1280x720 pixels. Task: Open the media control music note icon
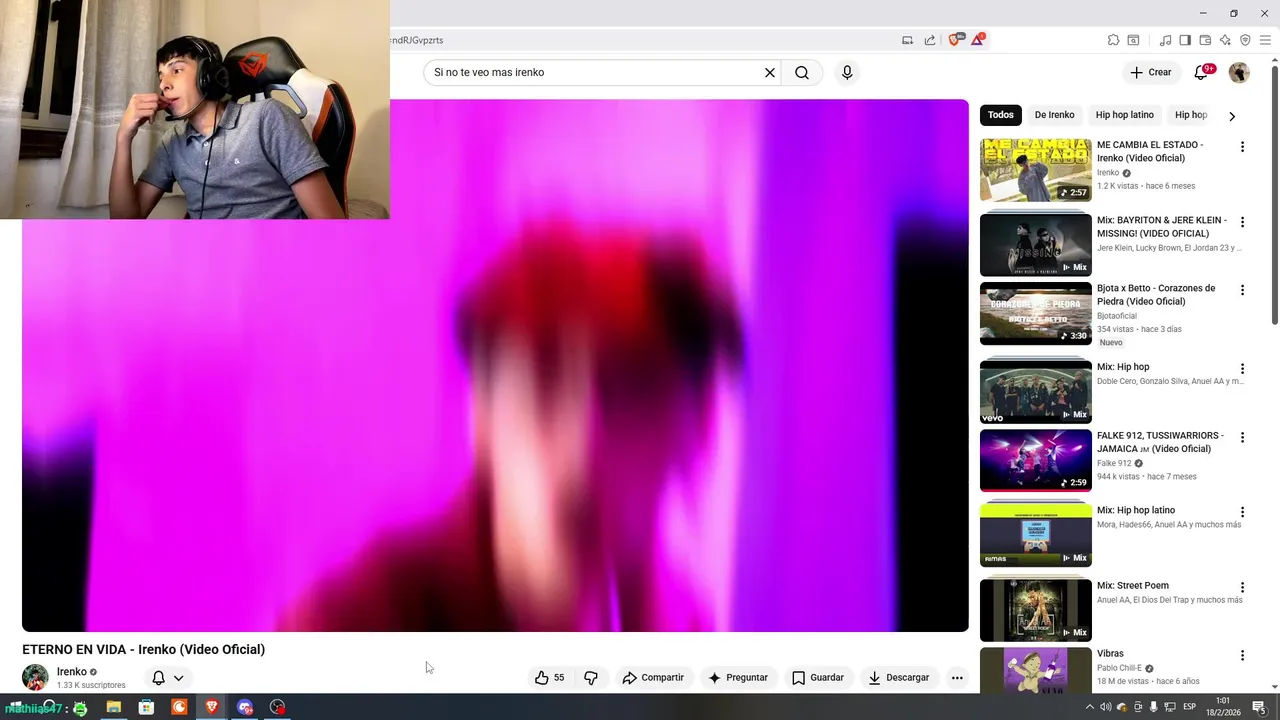pos(1165,40)
